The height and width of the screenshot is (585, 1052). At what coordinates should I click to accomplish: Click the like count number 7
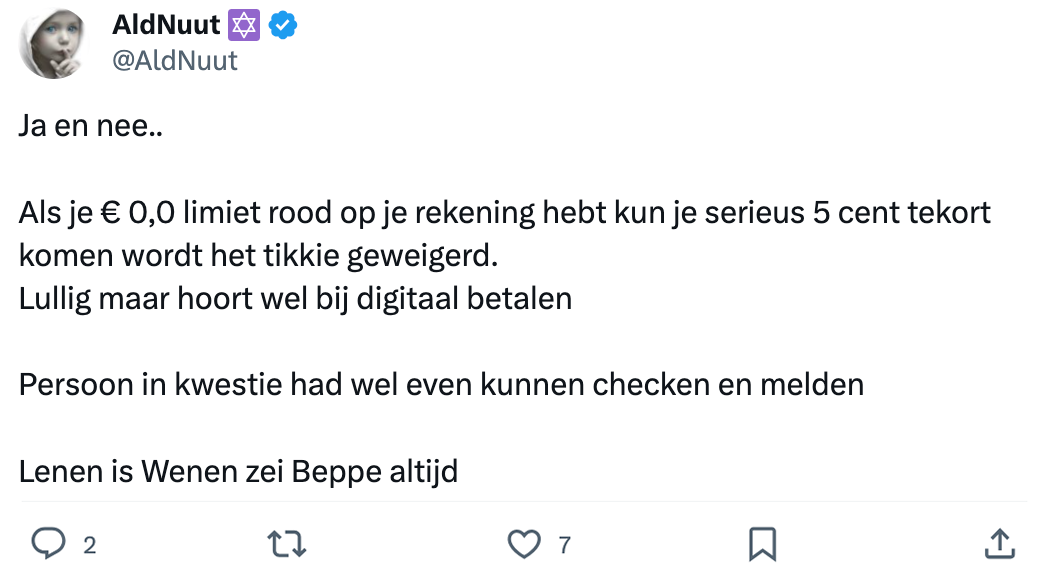pyautogui.click(x=564, y=545)
